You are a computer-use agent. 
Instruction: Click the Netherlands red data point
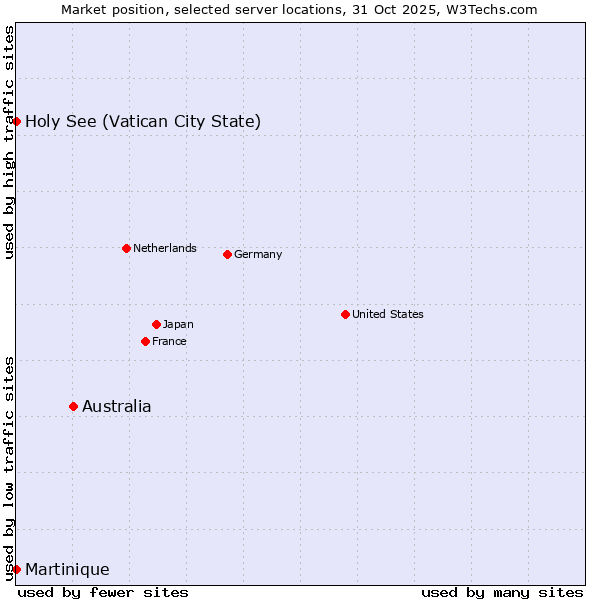(126, 248)
